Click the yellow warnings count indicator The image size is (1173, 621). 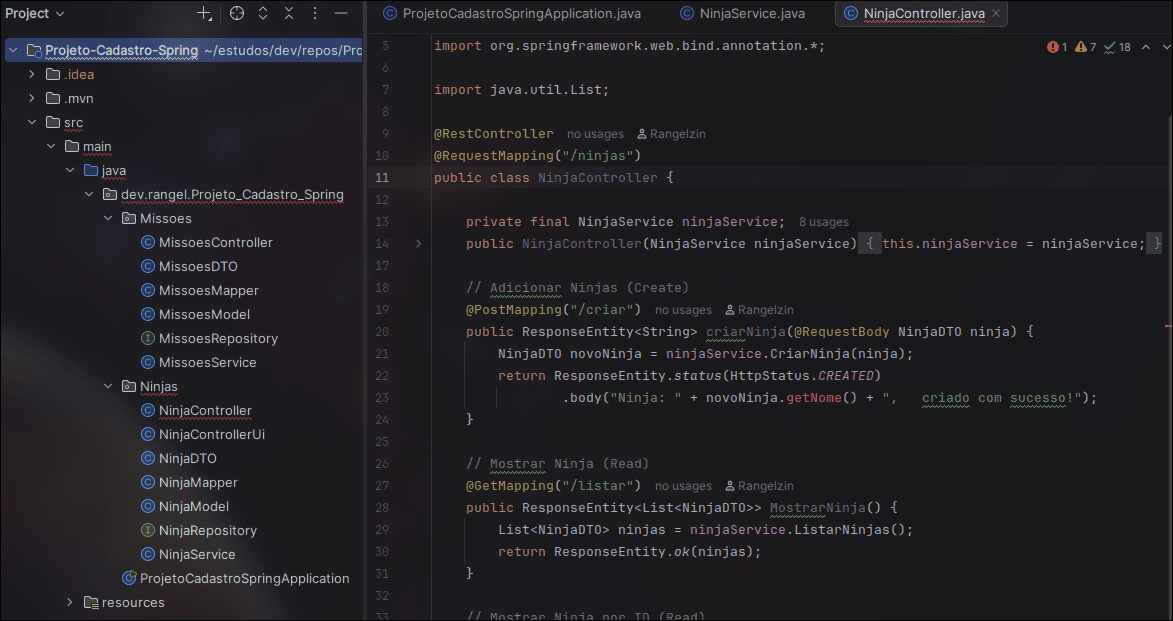[1085, 47]
